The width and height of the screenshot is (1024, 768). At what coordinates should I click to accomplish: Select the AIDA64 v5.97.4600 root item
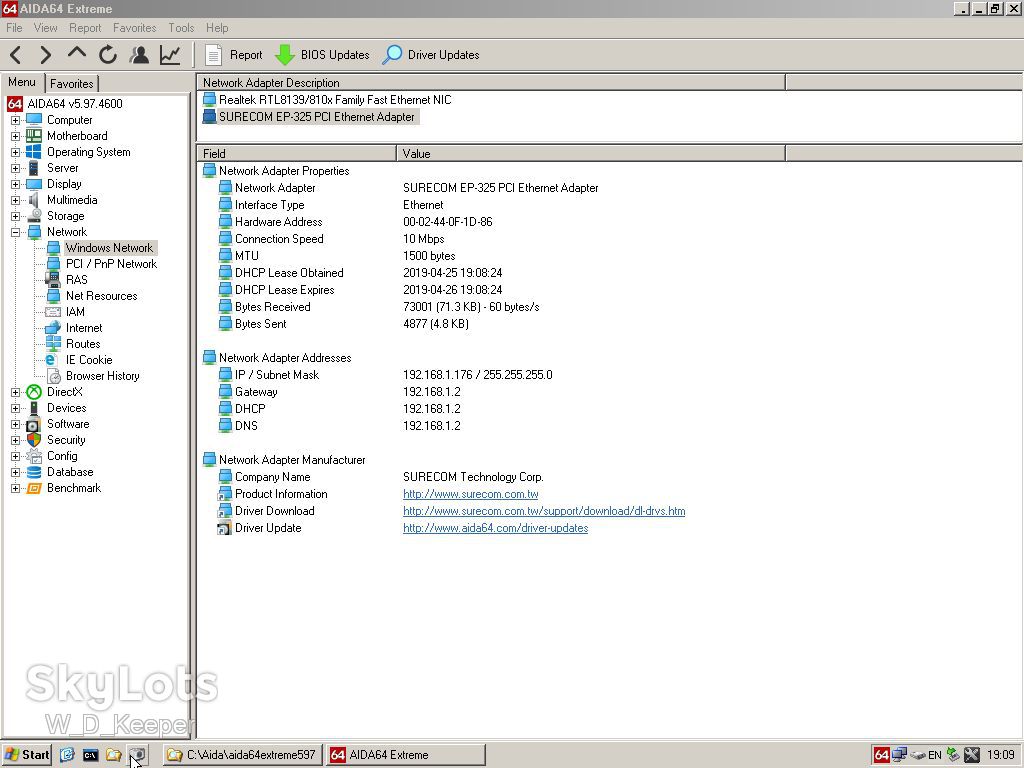pyautogui.click(x=74, y=104)
